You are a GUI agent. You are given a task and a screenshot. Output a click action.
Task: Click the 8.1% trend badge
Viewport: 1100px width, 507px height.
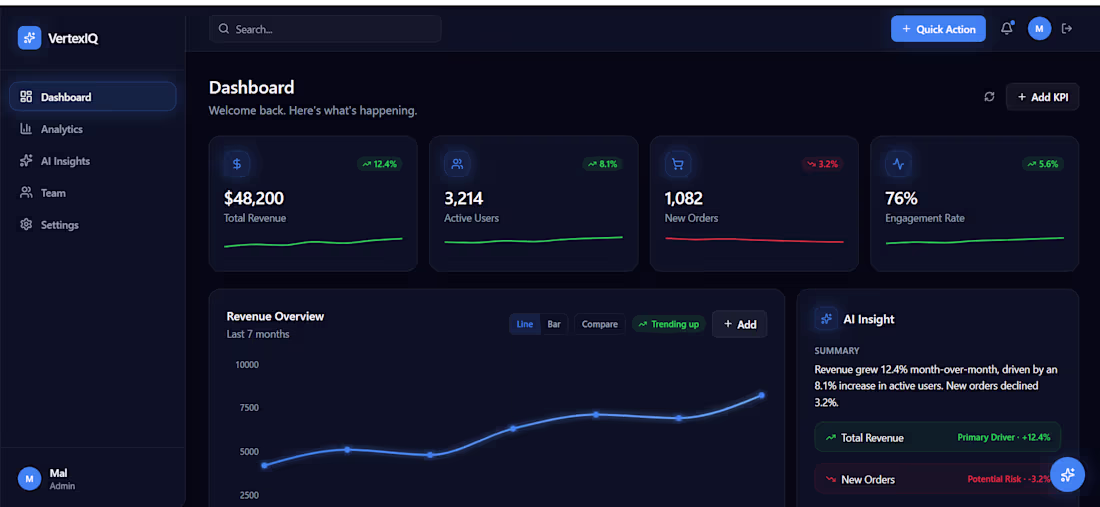coord(603,164)
